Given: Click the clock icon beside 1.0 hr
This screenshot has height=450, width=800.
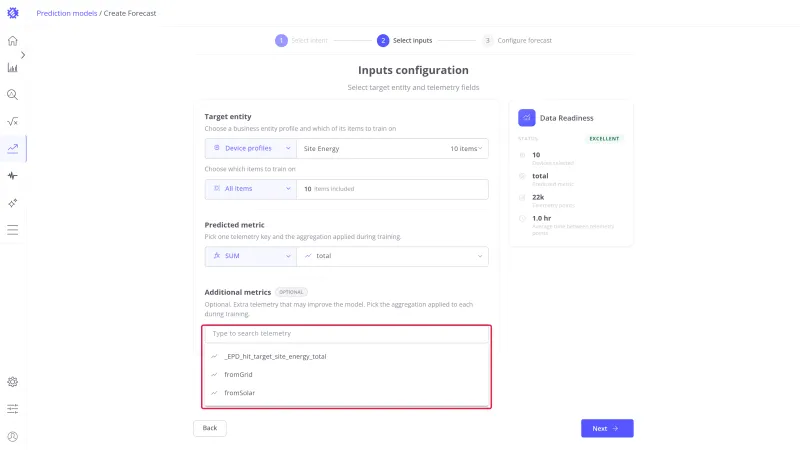Looking at the screenshot, I should (522, 218).
